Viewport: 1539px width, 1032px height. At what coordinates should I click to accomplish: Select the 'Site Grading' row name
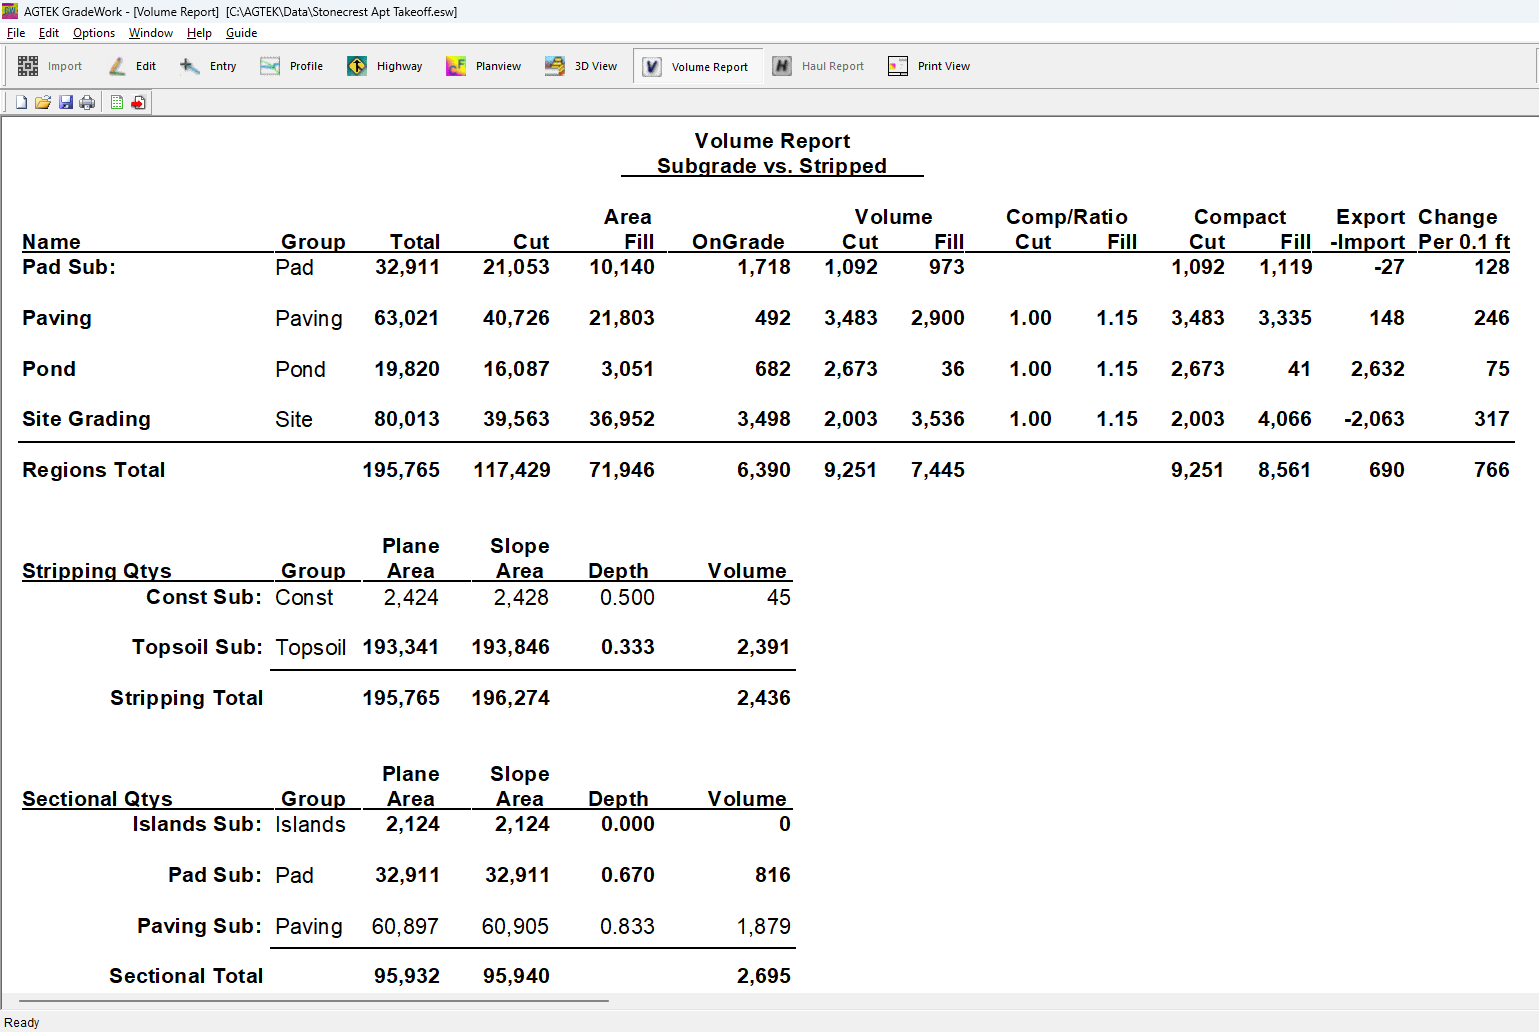[x=86, y=419]
